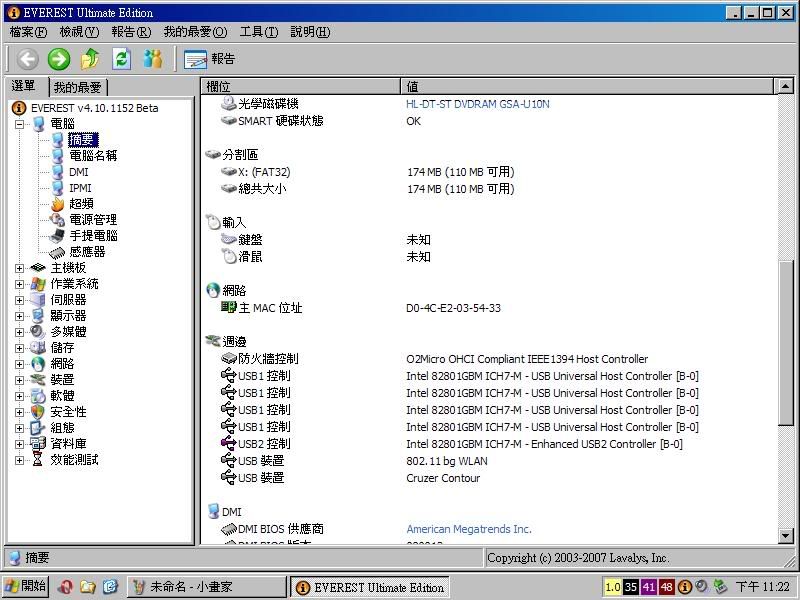Expand the 多媒體 tree node
This screenshot has height=600, width=800.
coord(19,332)
